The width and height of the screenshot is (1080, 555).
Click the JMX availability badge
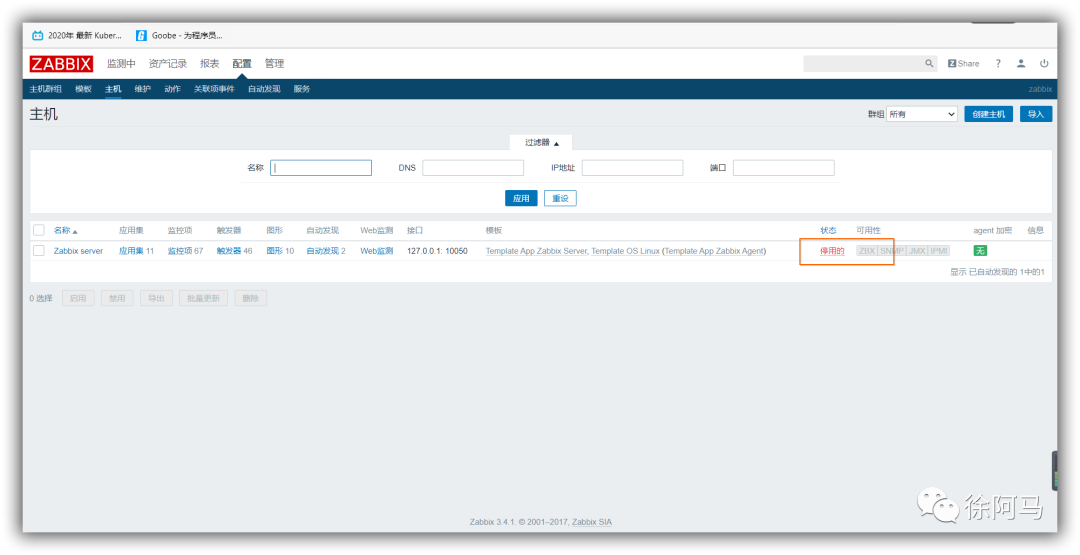click(917, 251)
